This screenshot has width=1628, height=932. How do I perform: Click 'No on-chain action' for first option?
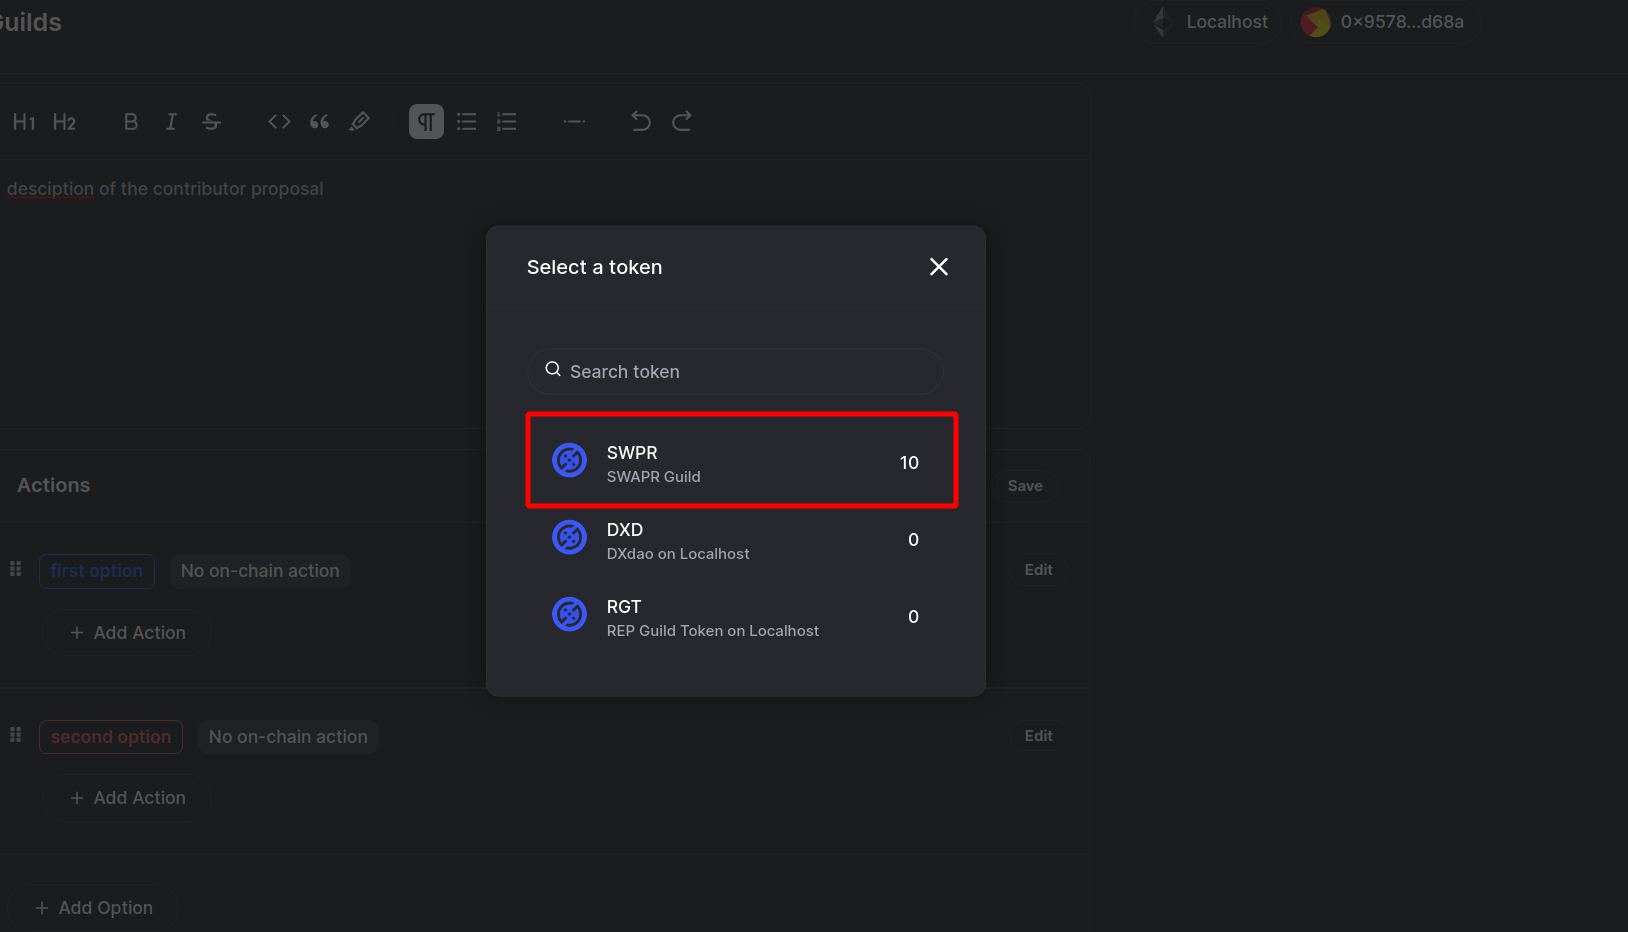(x=260, y=571)
